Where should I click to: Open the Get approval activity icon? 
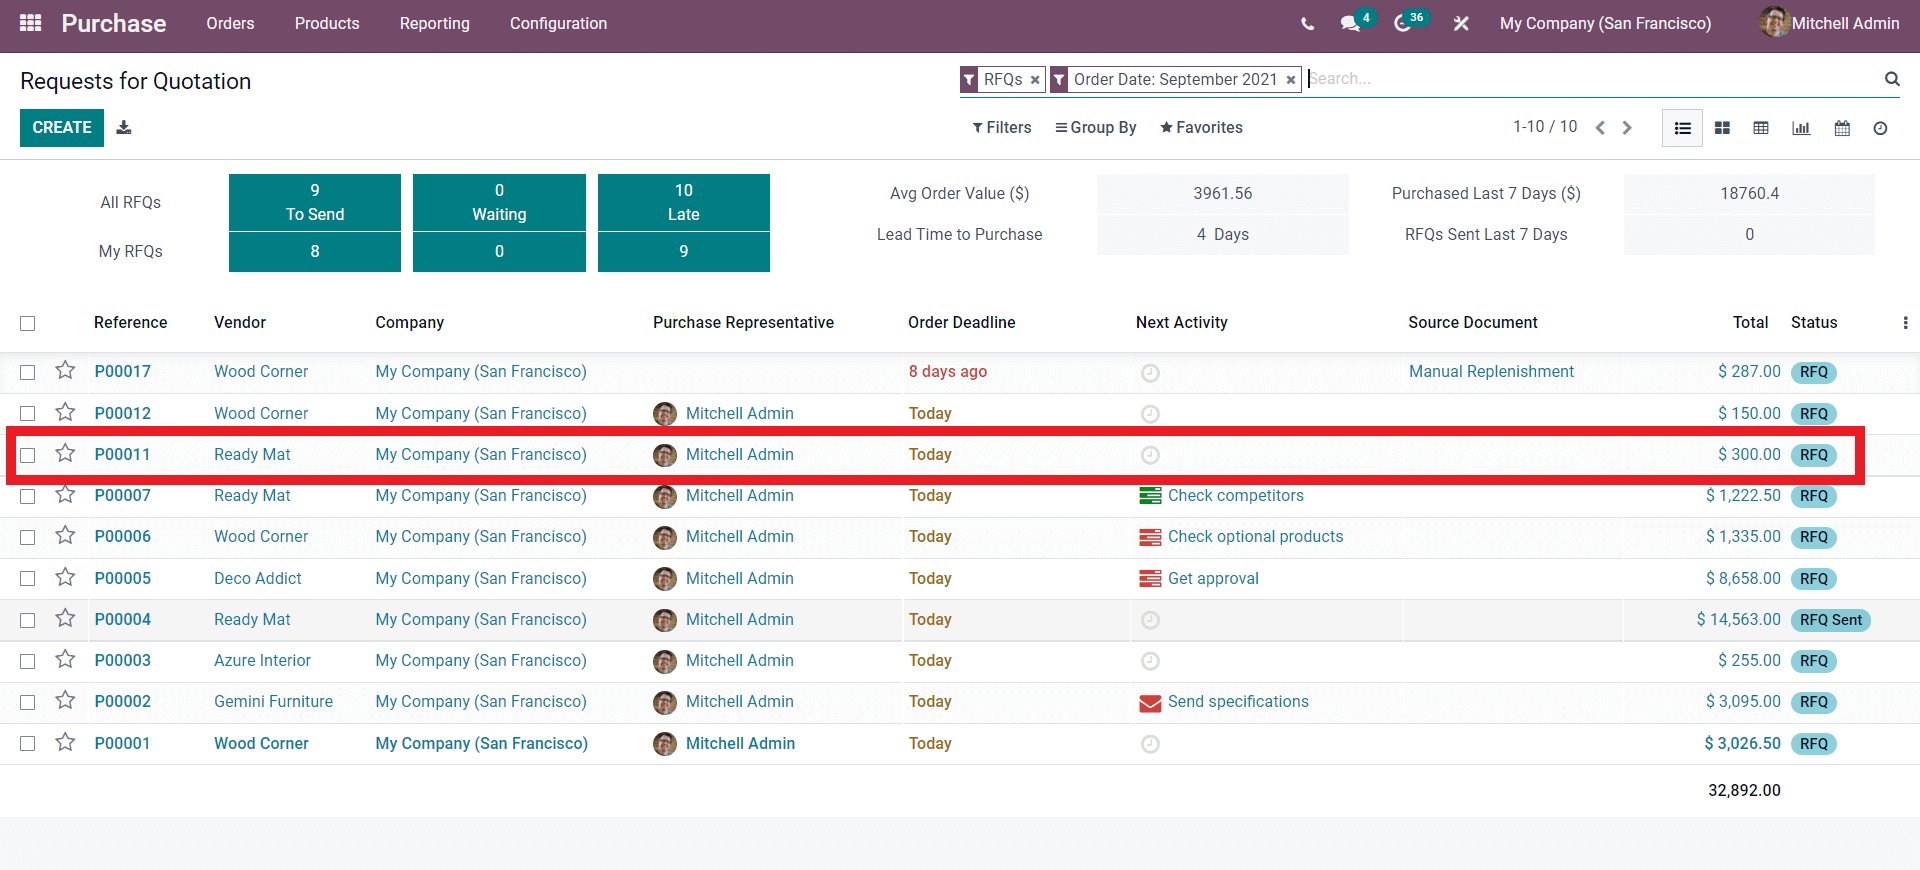tap(1150, 578)
